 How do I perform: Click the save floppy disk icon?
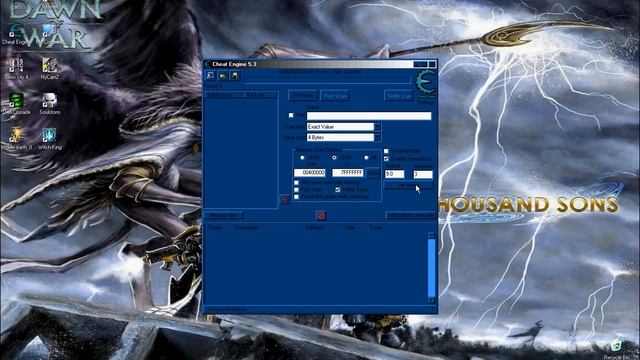(235, 76)
